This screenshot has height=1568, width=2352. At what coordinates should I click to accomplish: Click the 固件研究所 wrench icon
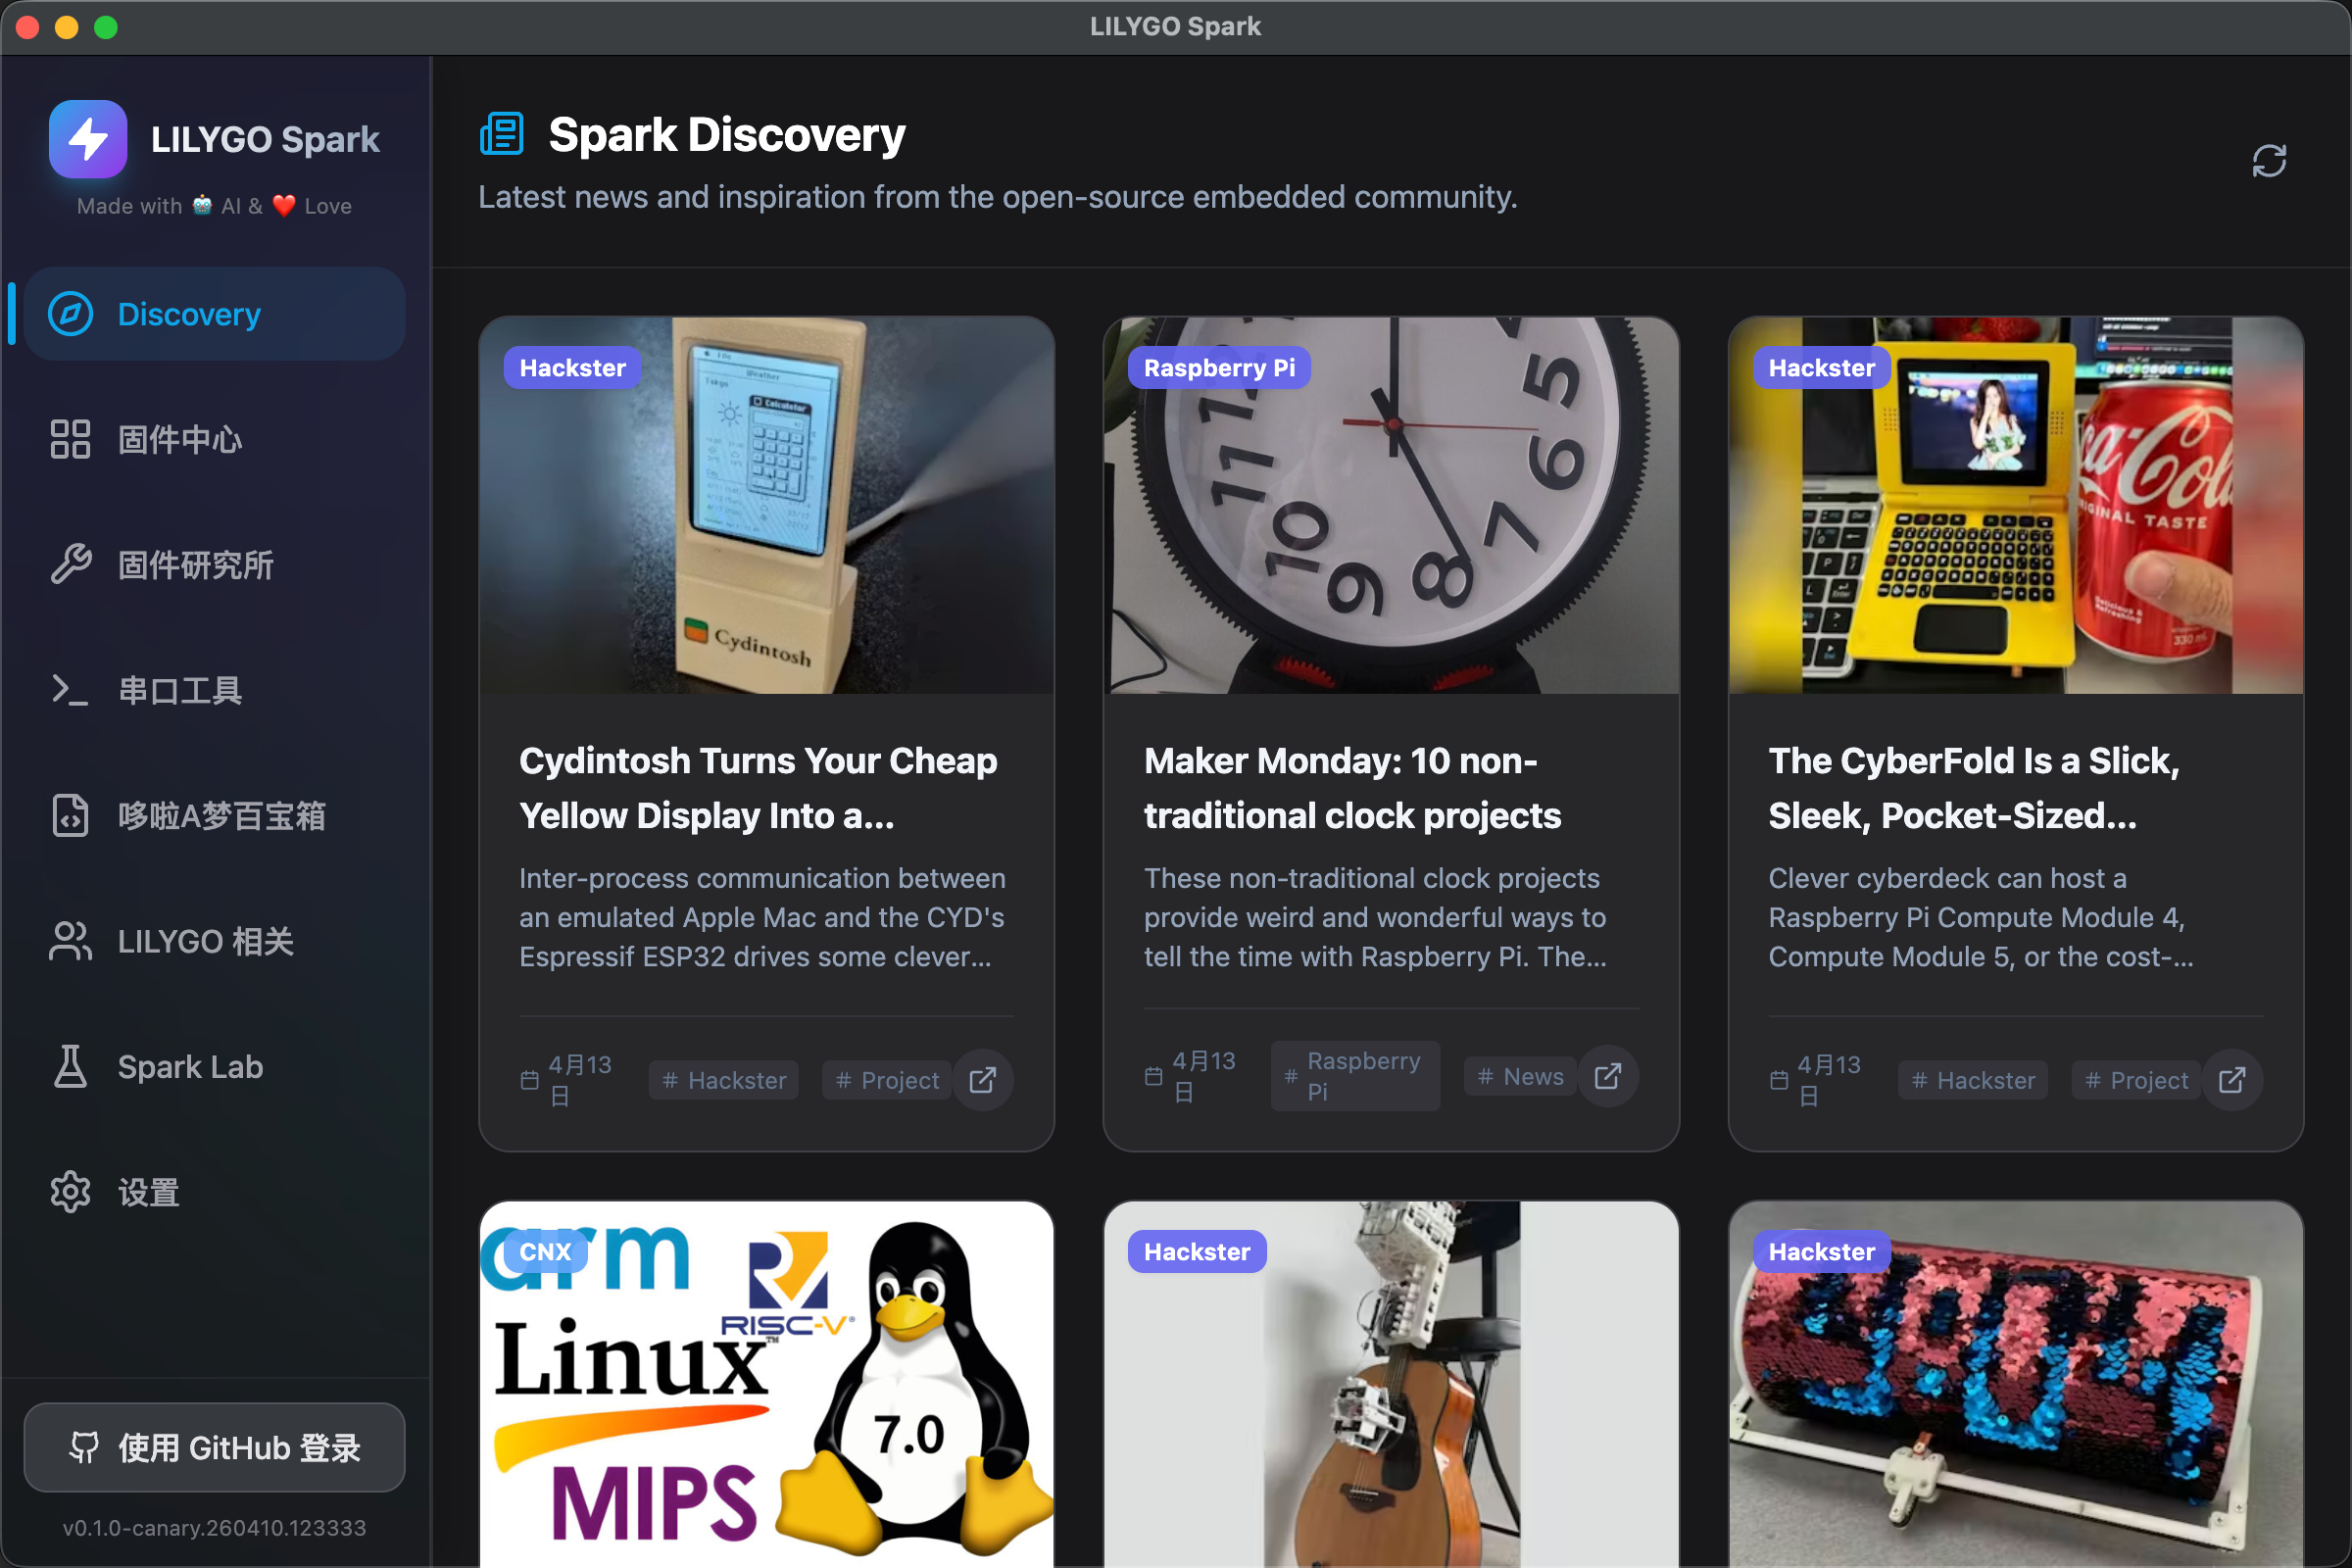(x=71, y=564)
